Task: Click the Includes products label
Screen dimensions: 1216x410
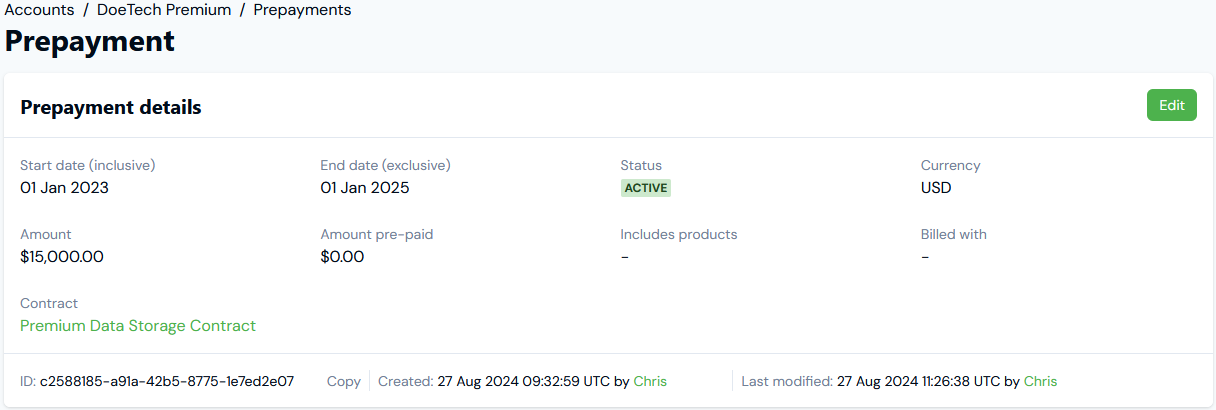Action: click(x=679, y=234)
